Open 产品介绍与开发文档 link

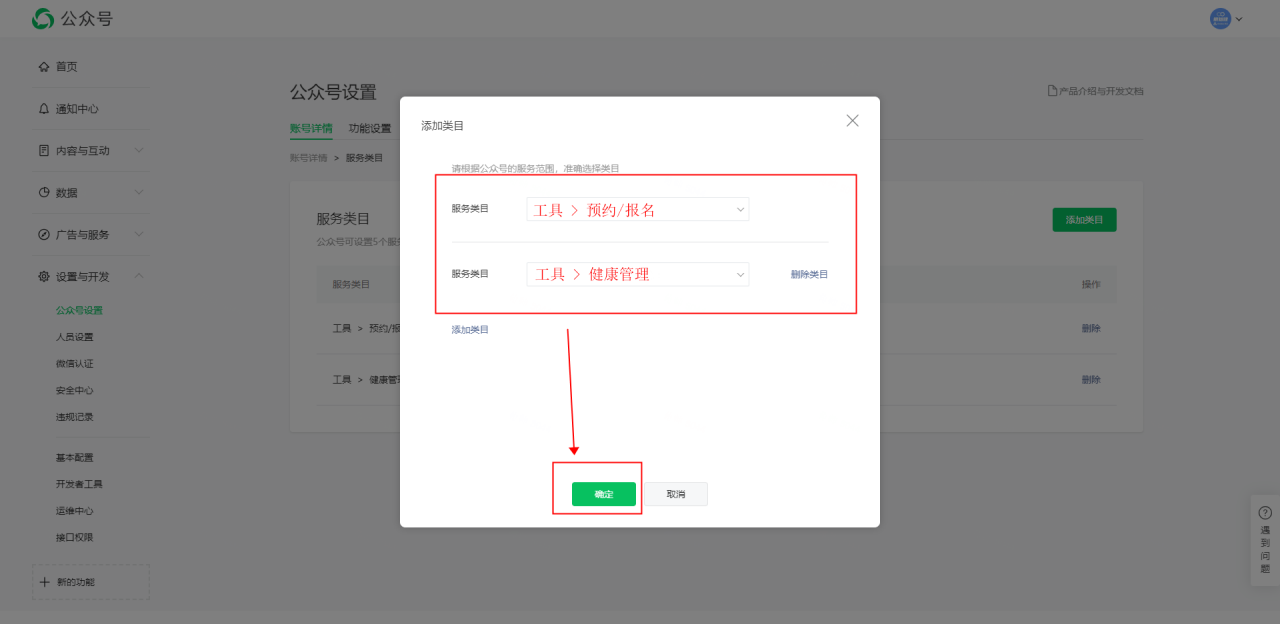(1095, 91)
